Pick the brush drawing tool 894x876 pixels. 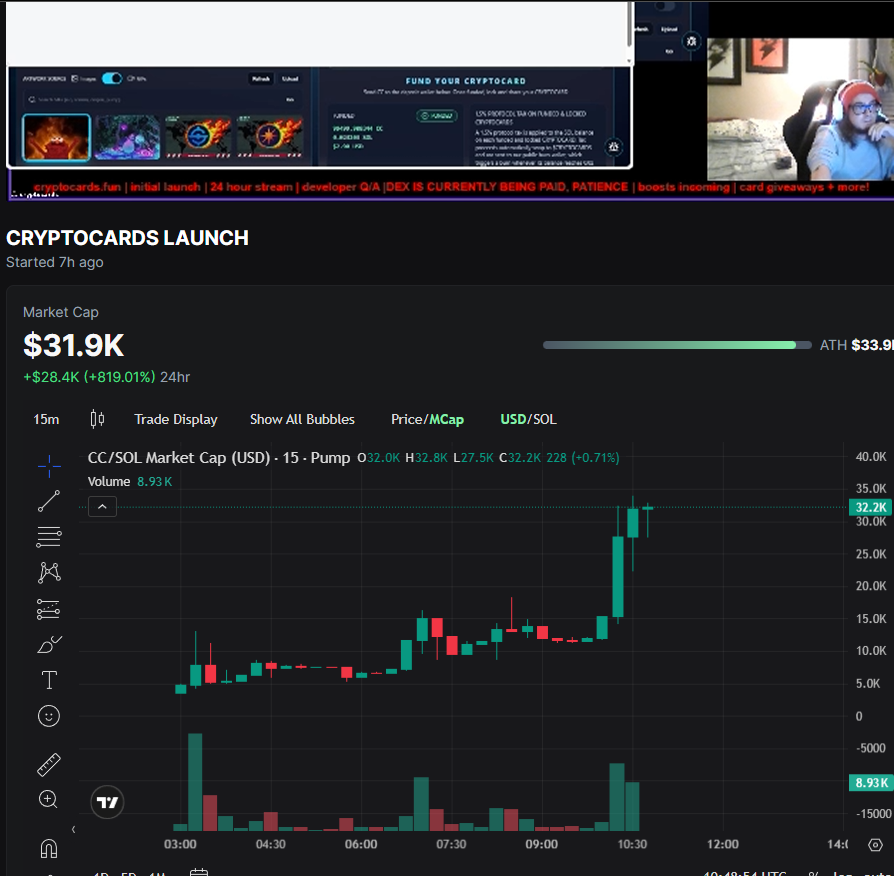pos(49,644)
